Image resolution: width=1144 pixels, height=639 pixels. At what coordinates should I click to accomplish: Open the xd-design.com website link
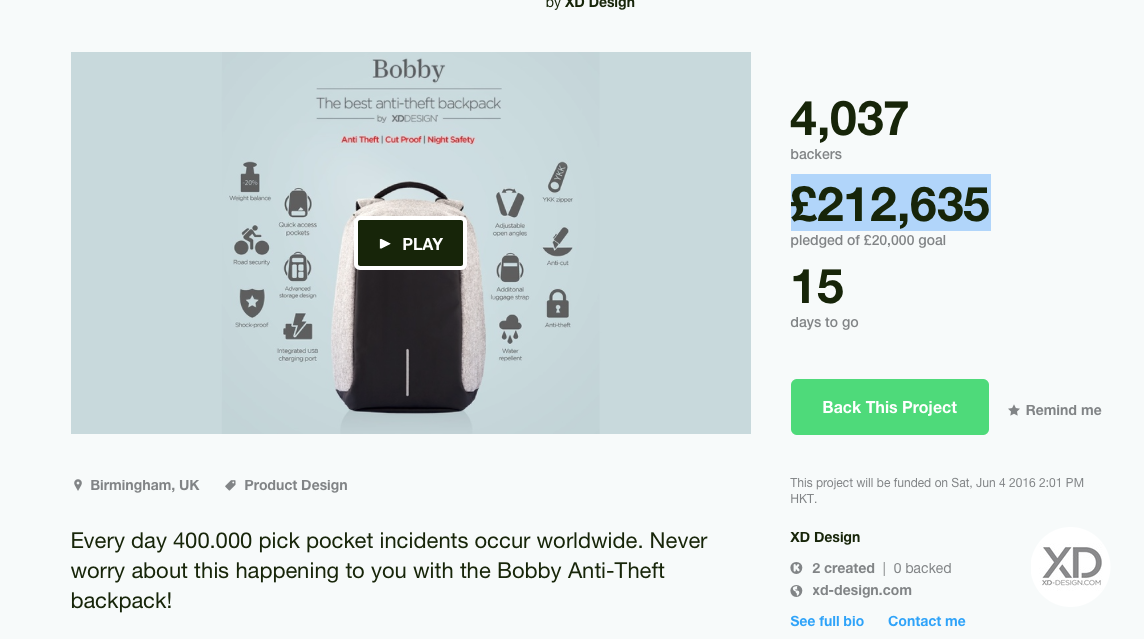[861, 590]
